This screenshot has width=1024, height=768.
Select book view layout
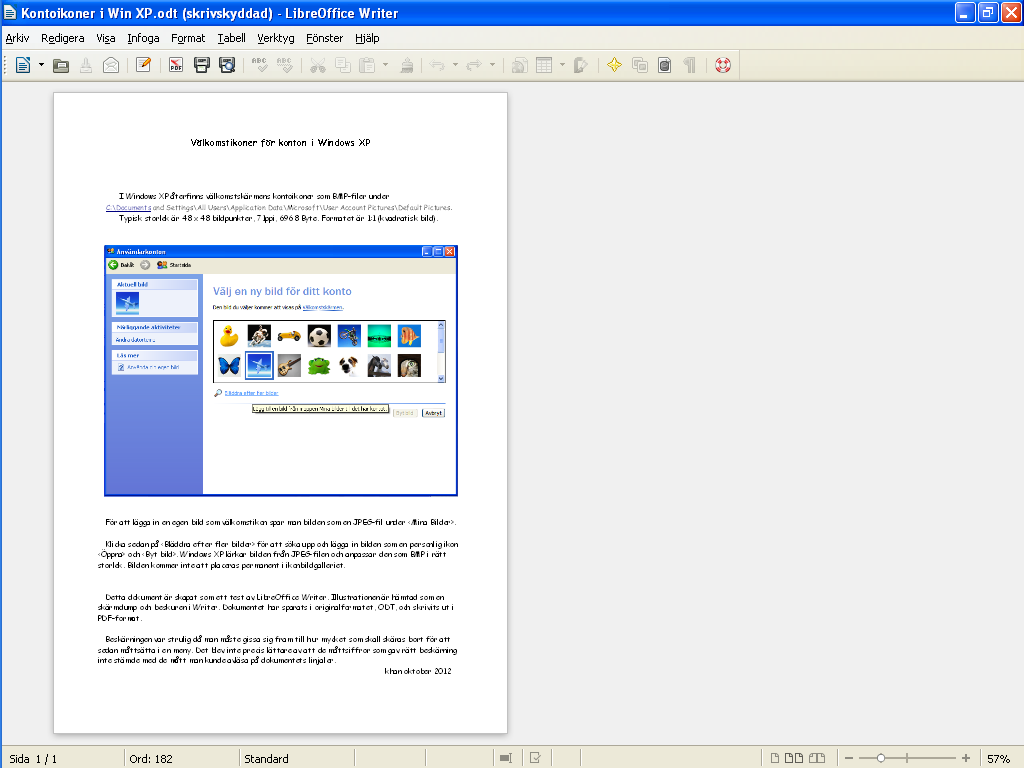(817, 758)
